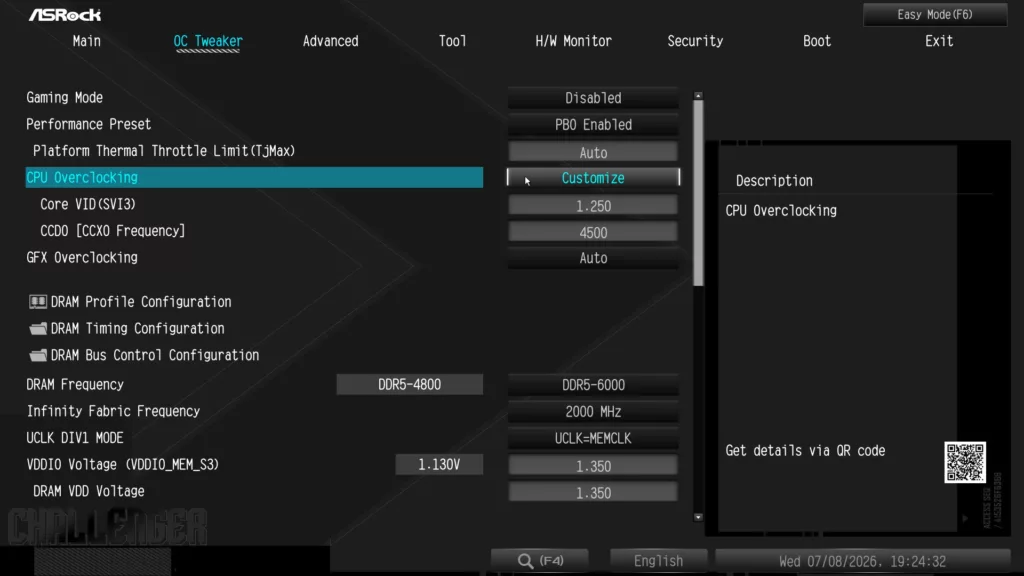
Task: Edit the VDDIO Voltage 1.350 field
Action: coord(593,466)
